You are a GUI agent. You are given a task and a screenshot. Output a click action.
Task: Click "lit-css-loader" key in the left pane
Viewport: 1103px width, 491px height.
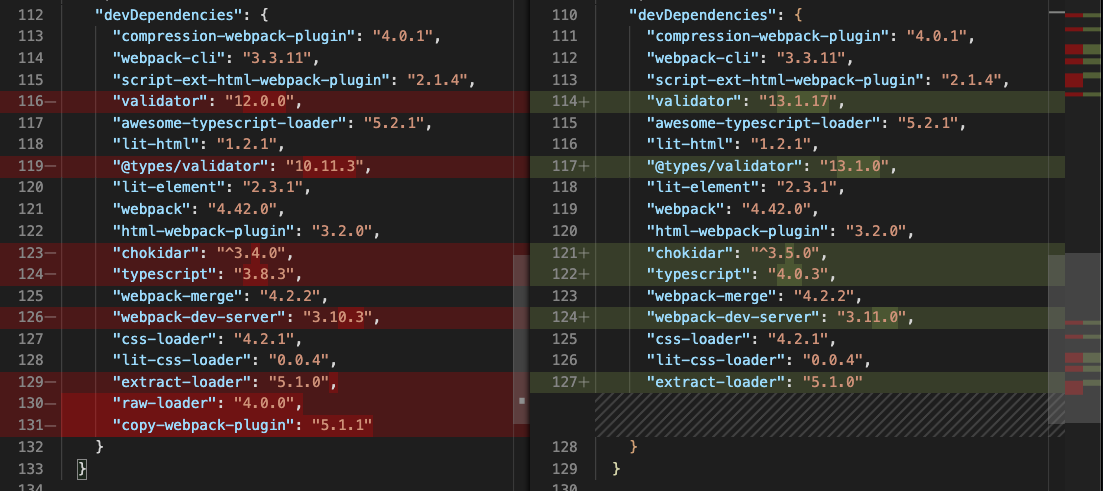(x=182, y=360)
